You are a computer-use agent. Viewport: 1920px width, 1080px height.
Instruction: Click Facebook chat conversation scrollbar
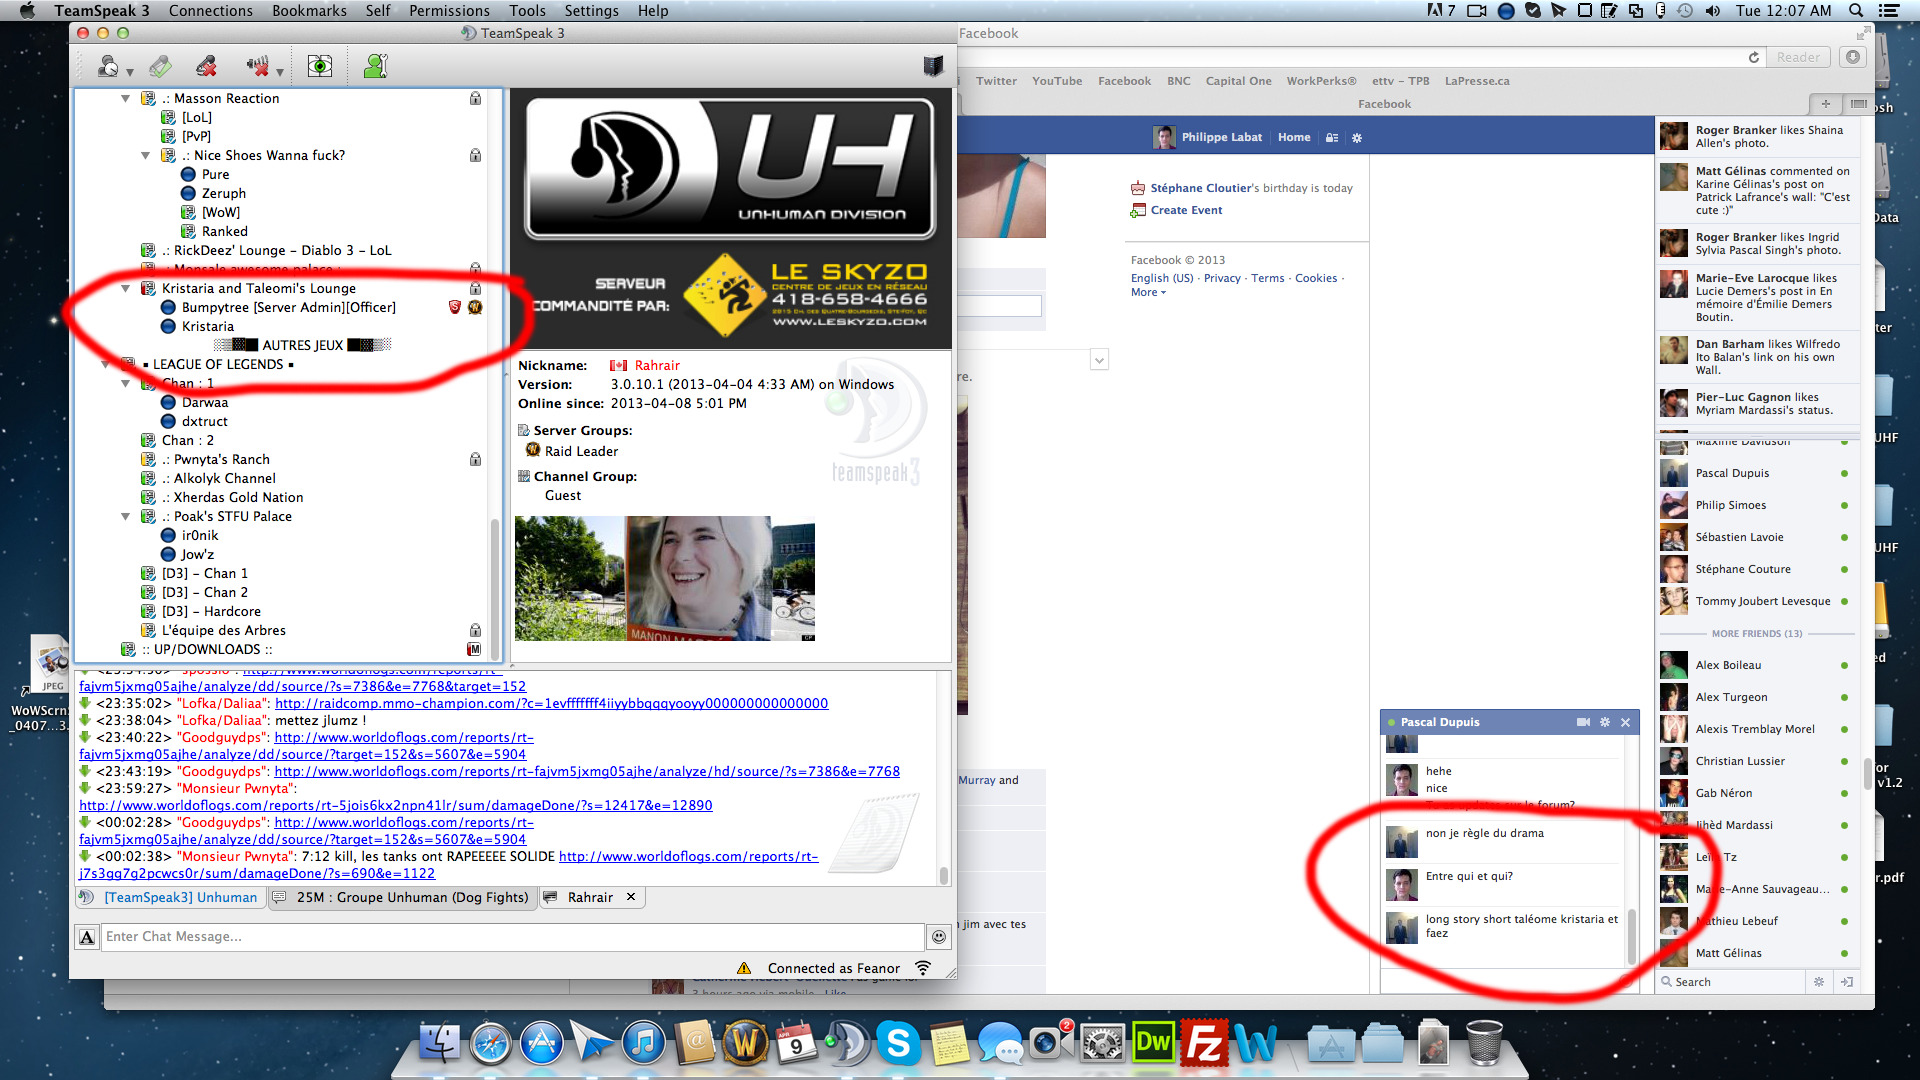coord(1631,935)
